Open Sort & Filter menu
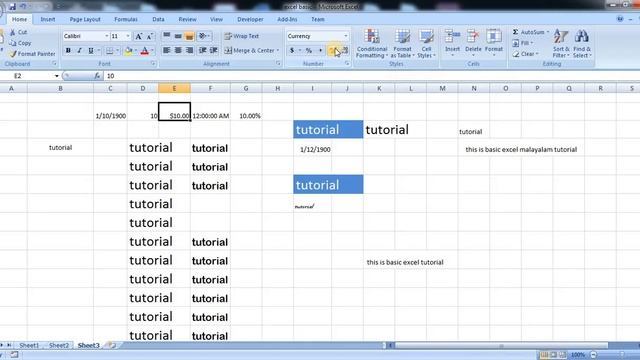This screenshot has height=360, width=640. tap(561, 43)
